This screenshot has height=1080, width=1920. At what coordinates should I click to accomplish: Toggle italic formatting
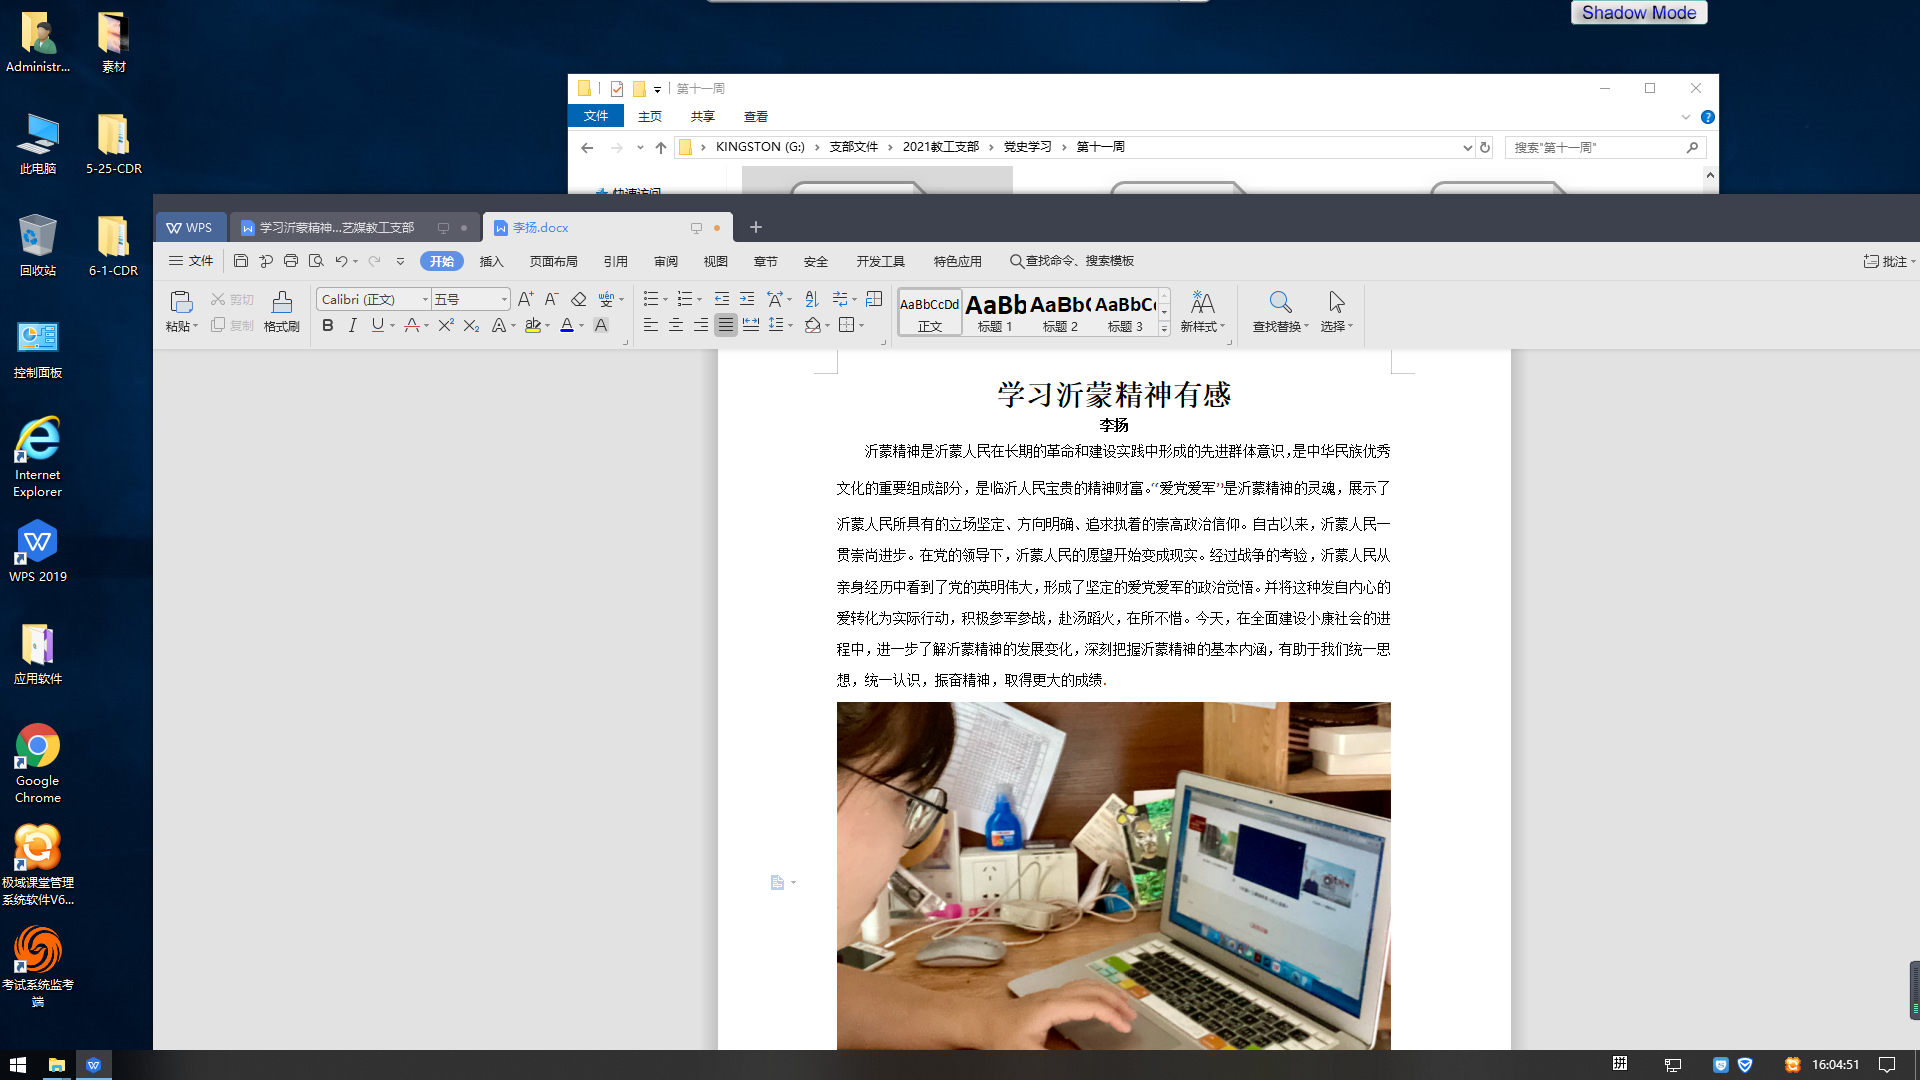tap(352, 325)
